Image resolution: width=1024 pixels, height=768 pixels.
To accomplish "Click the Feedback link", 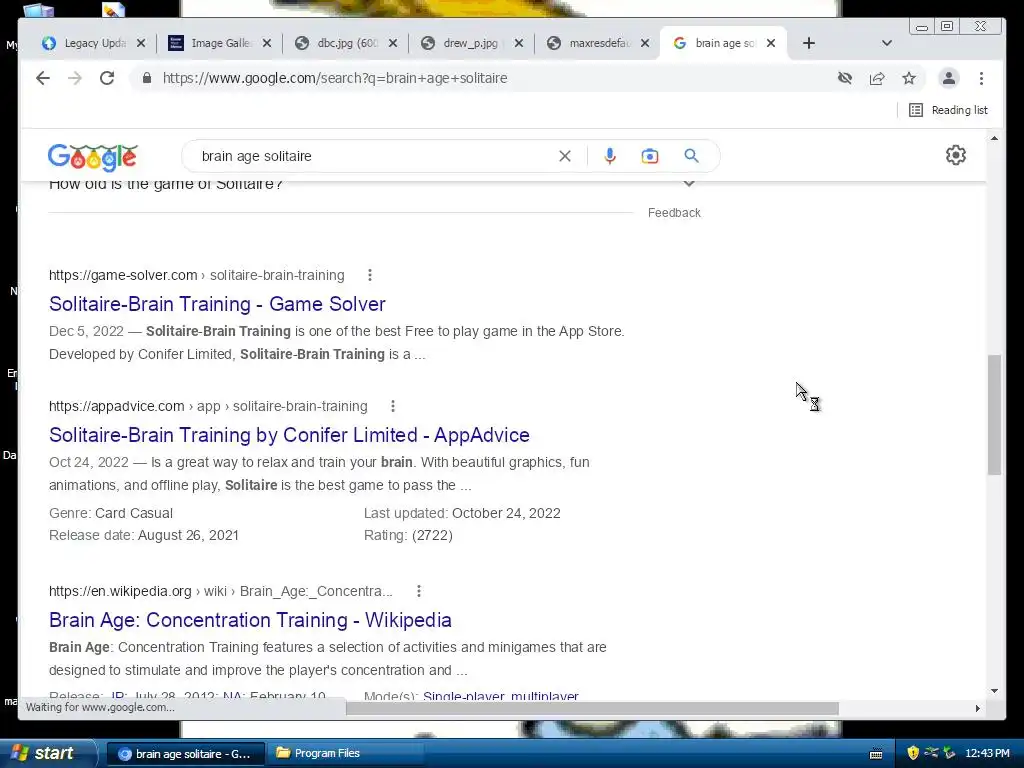I will 674,213.
